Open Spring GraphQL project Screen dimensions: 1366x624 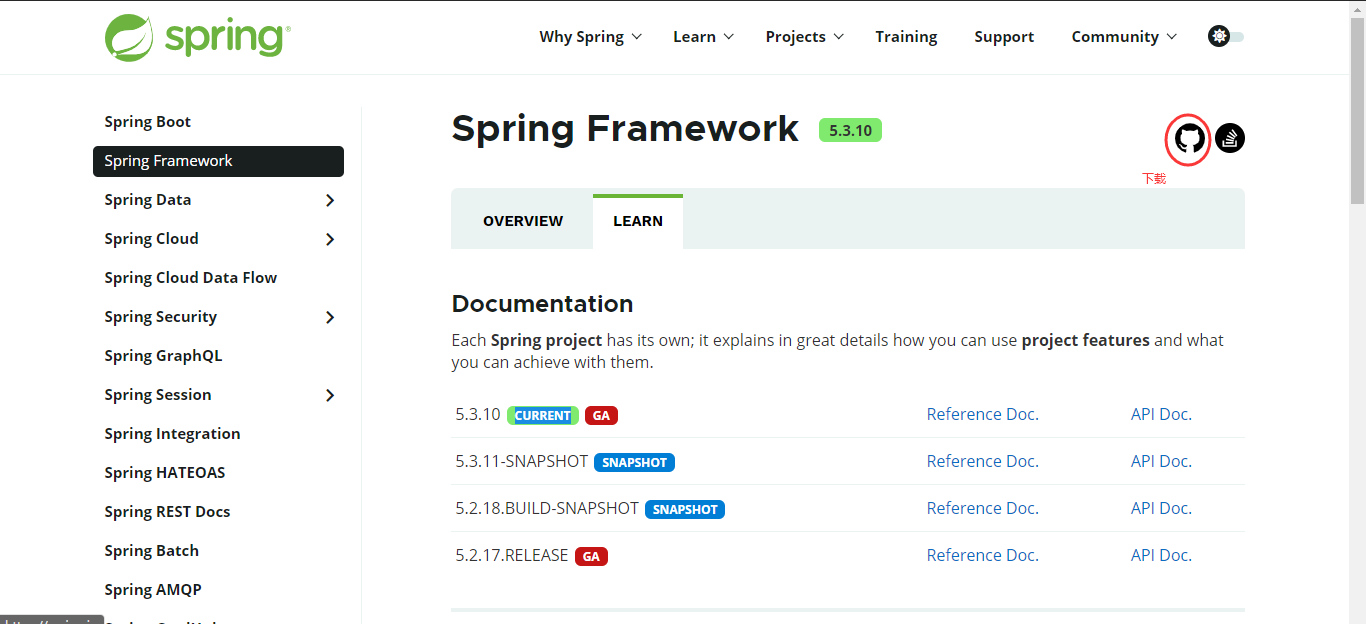163,356
